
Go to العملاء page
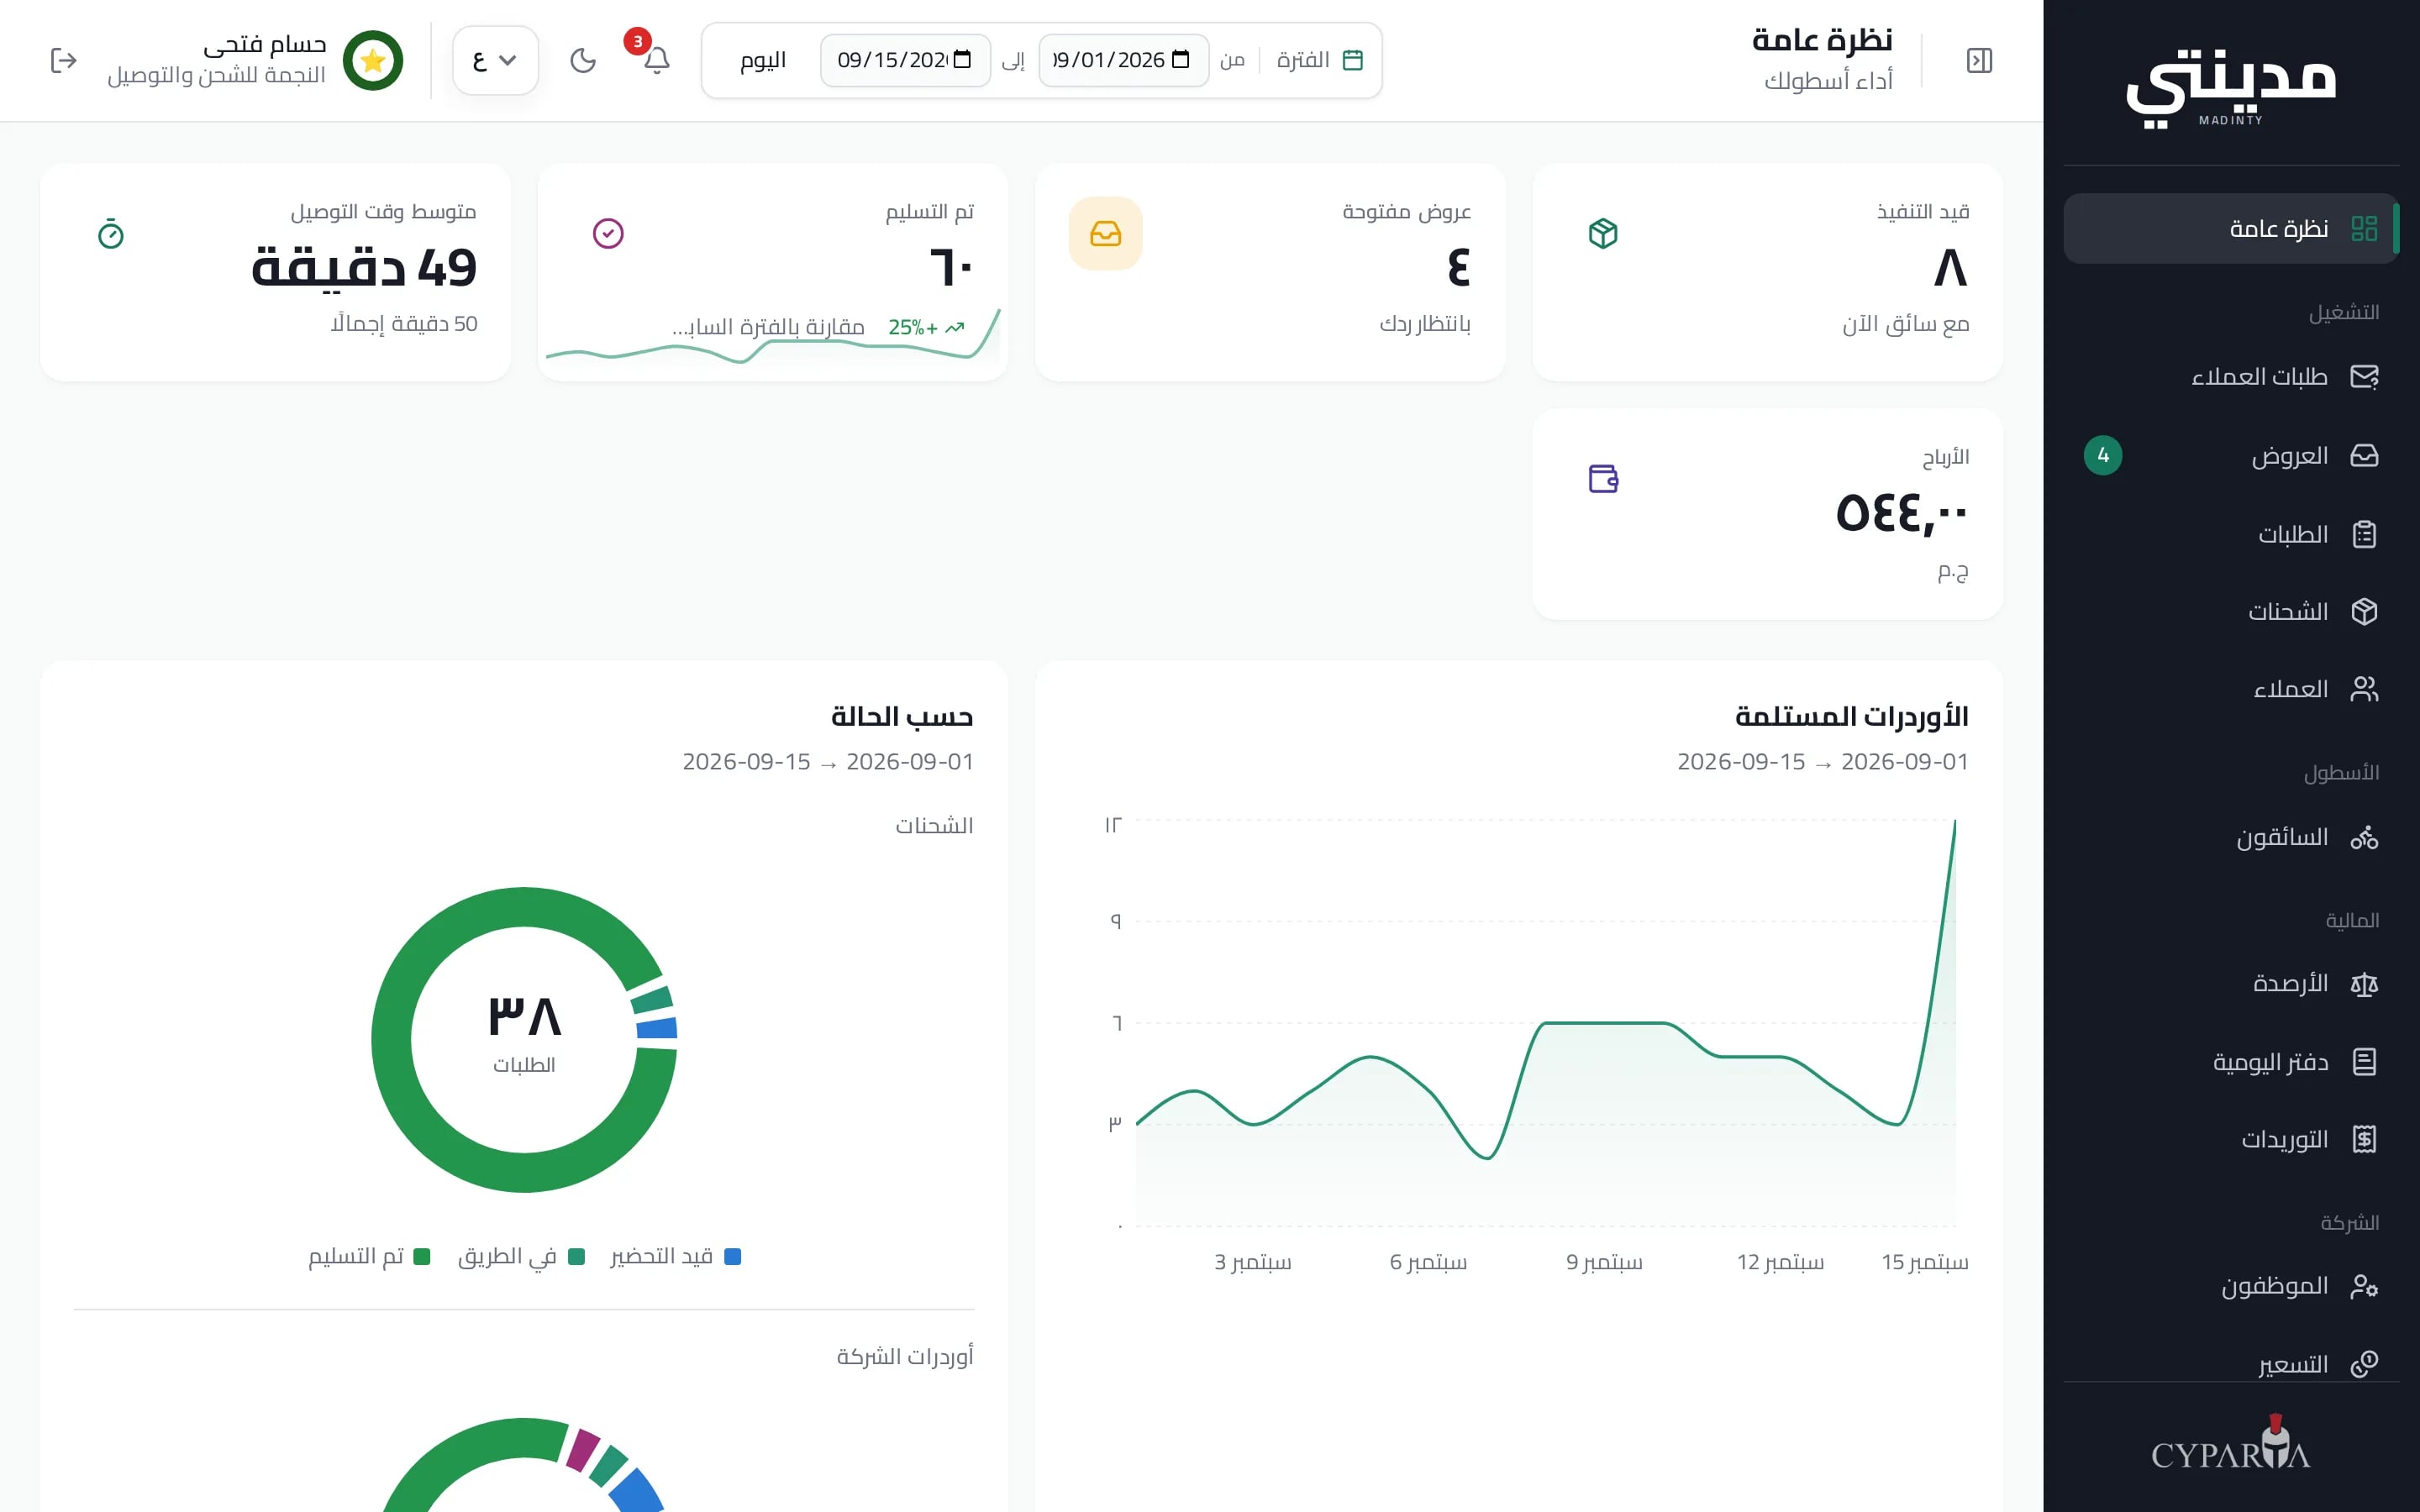click(x=2231, y=689)
